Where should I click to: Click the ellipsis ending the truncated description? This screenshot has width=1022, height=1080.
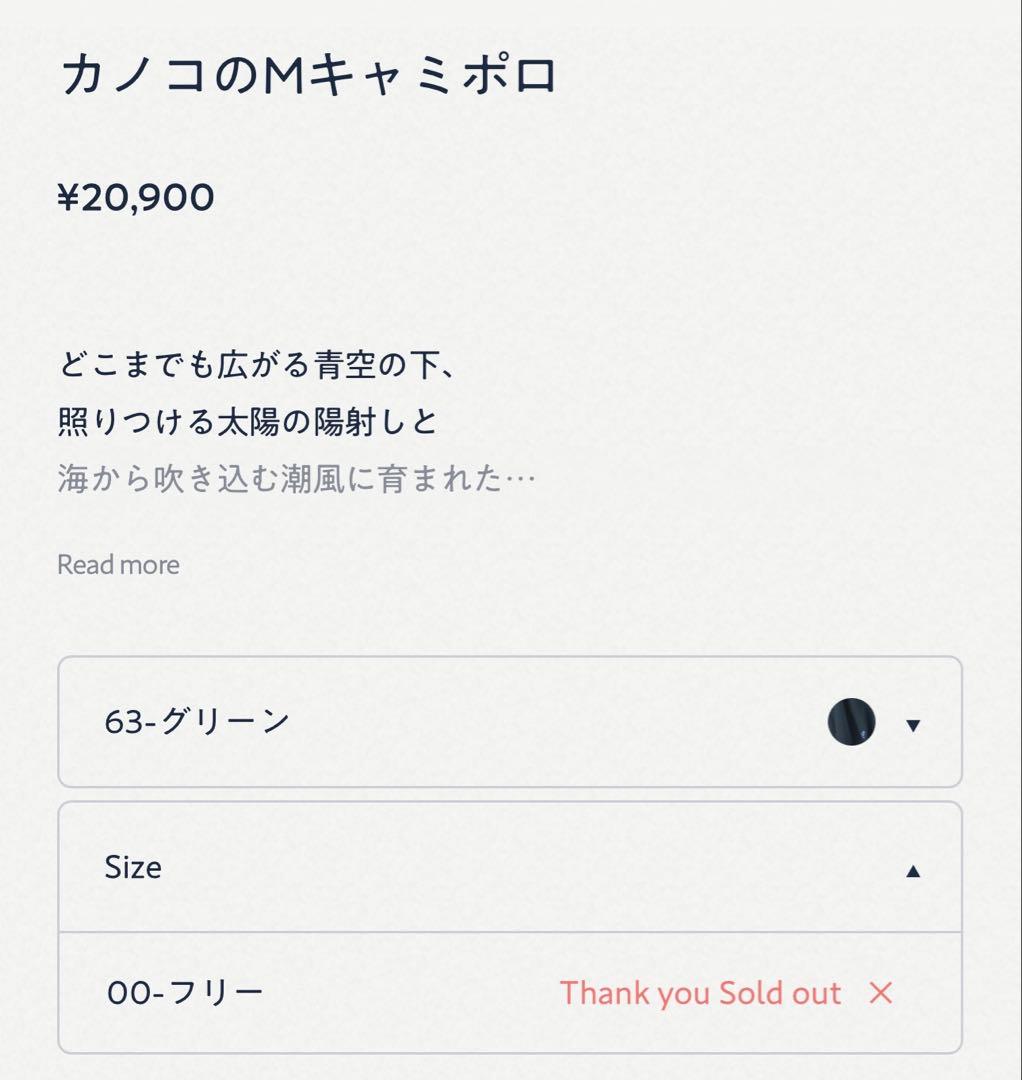[x=520, y=480]
